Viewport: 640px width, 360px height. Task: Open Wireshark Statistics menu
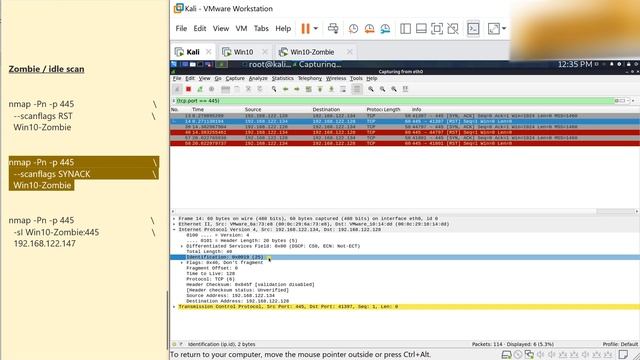tap(282, 78)
